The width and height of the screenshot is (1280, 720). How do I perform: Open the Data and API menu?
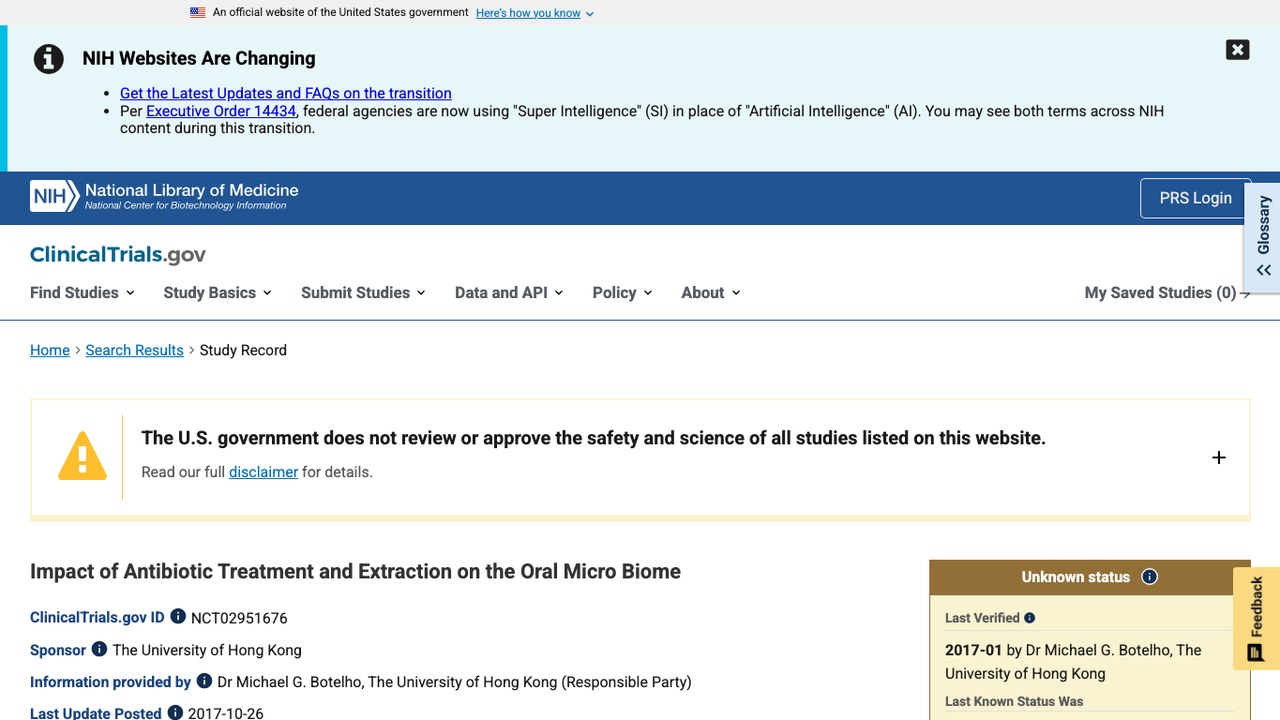pos(509,292)
